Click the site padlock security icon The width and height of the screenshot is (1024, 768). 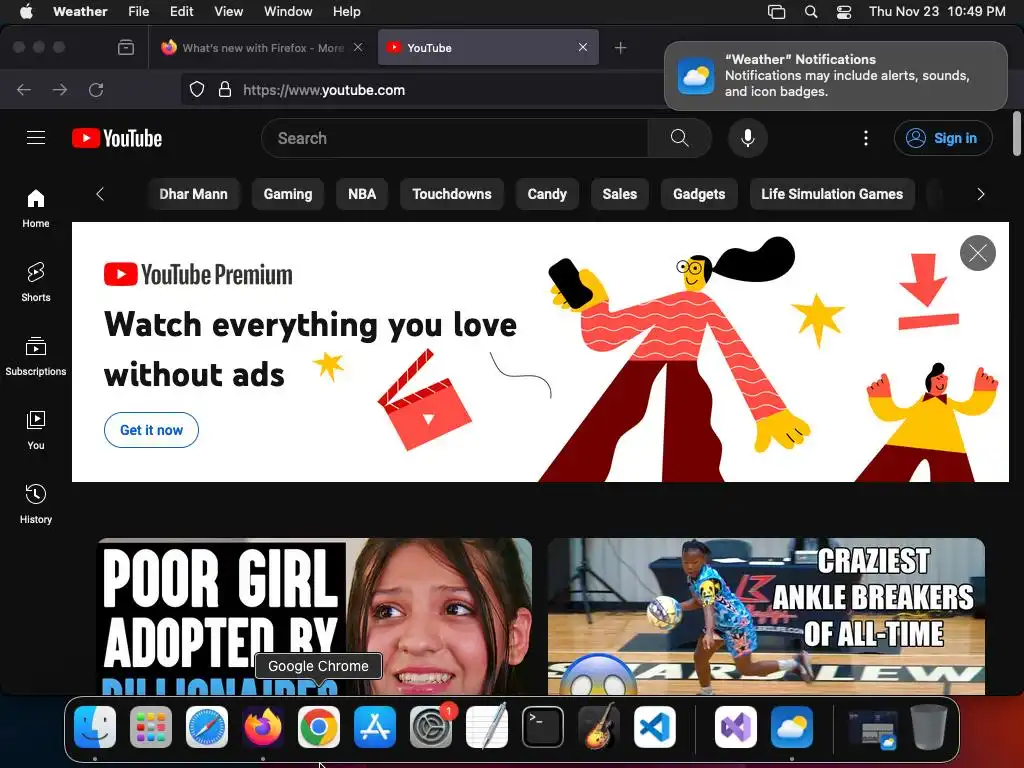tap(225, 89)
